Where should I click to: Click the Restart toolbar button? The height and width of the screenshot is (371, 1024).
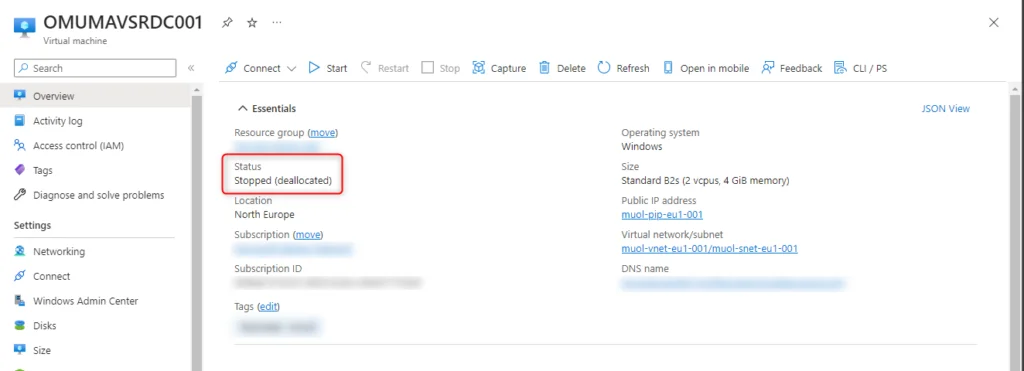point(385,68)
